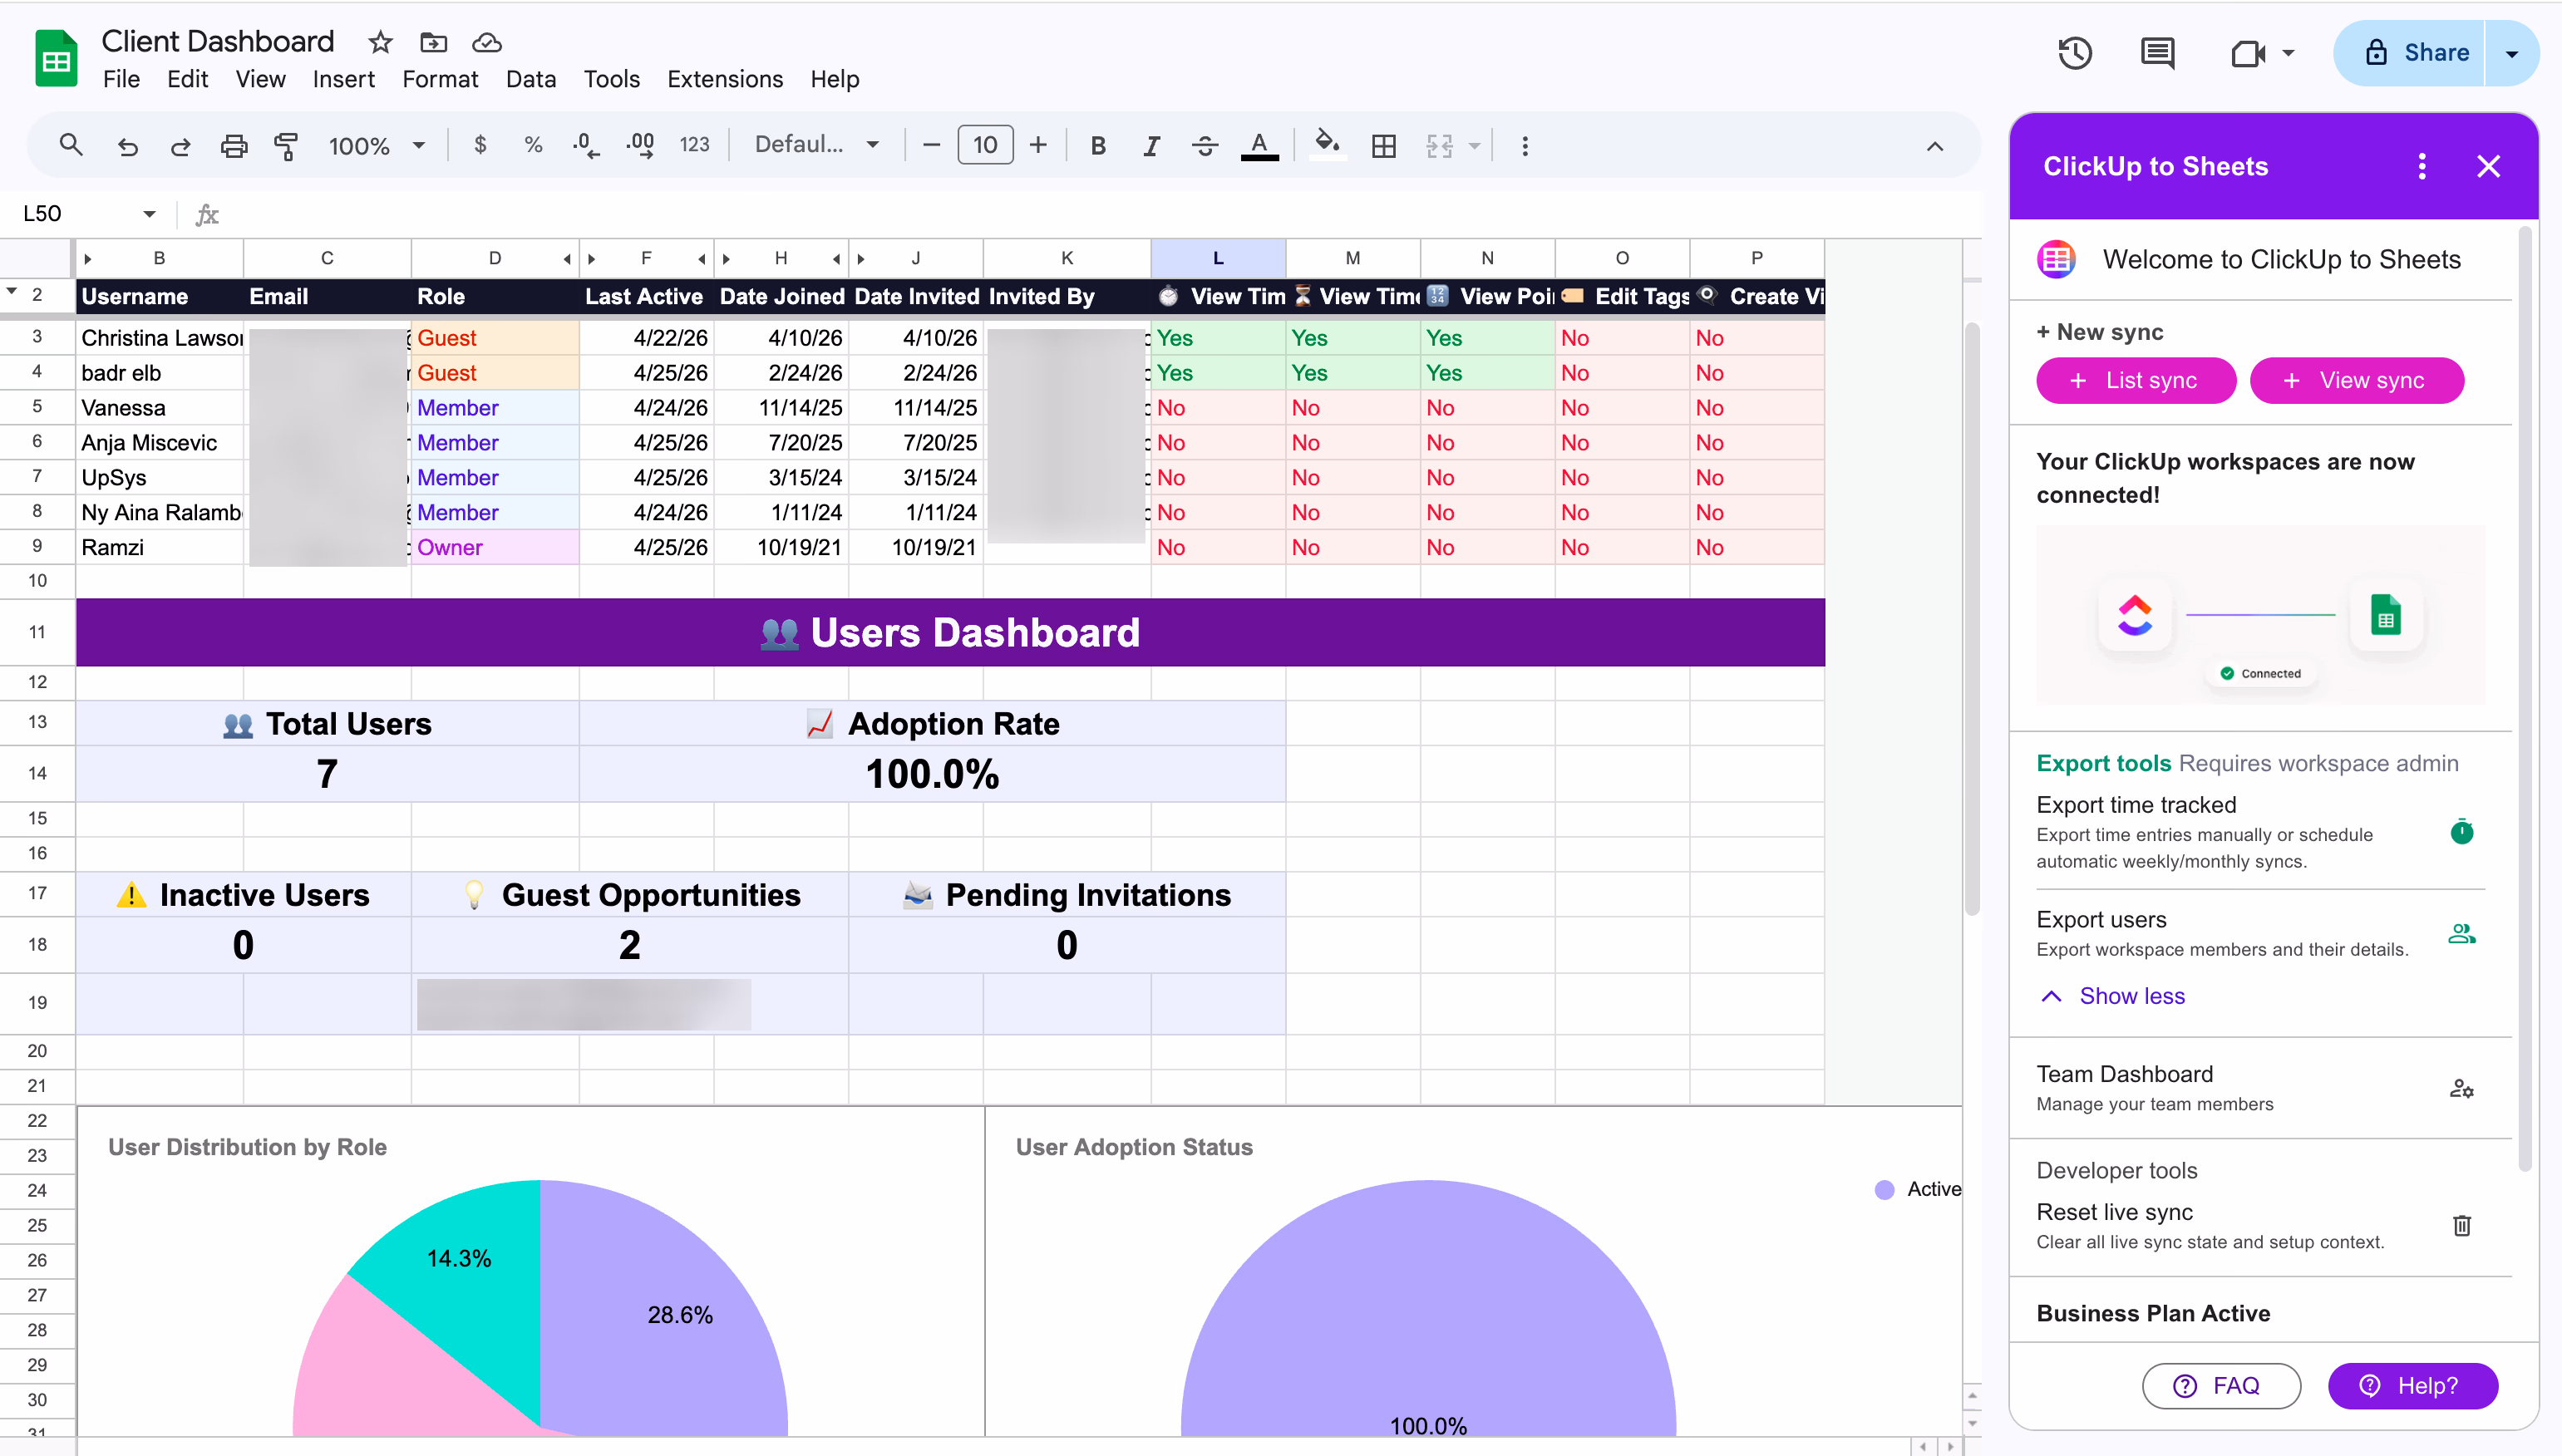The width and height of the screenshot is (2562, 1456).
Task: Format selection as percent
Action: pos(533,145)
